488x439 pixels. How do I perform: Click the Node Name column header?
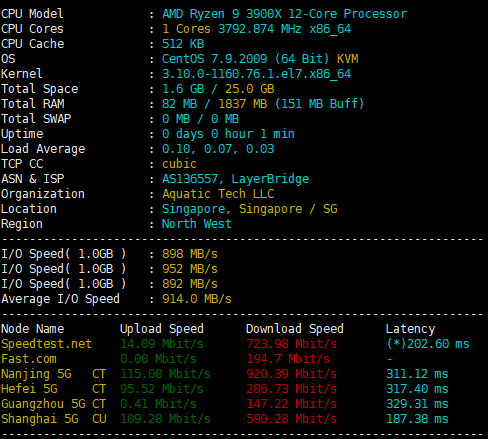(x=32, y=329)
